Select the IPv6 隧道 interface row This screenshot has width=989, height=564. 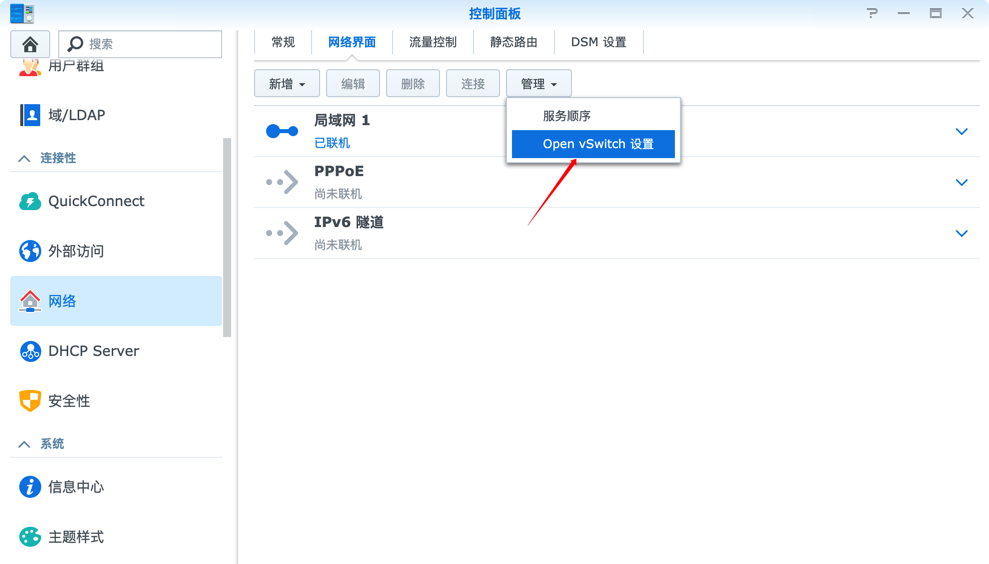[616, 233]
